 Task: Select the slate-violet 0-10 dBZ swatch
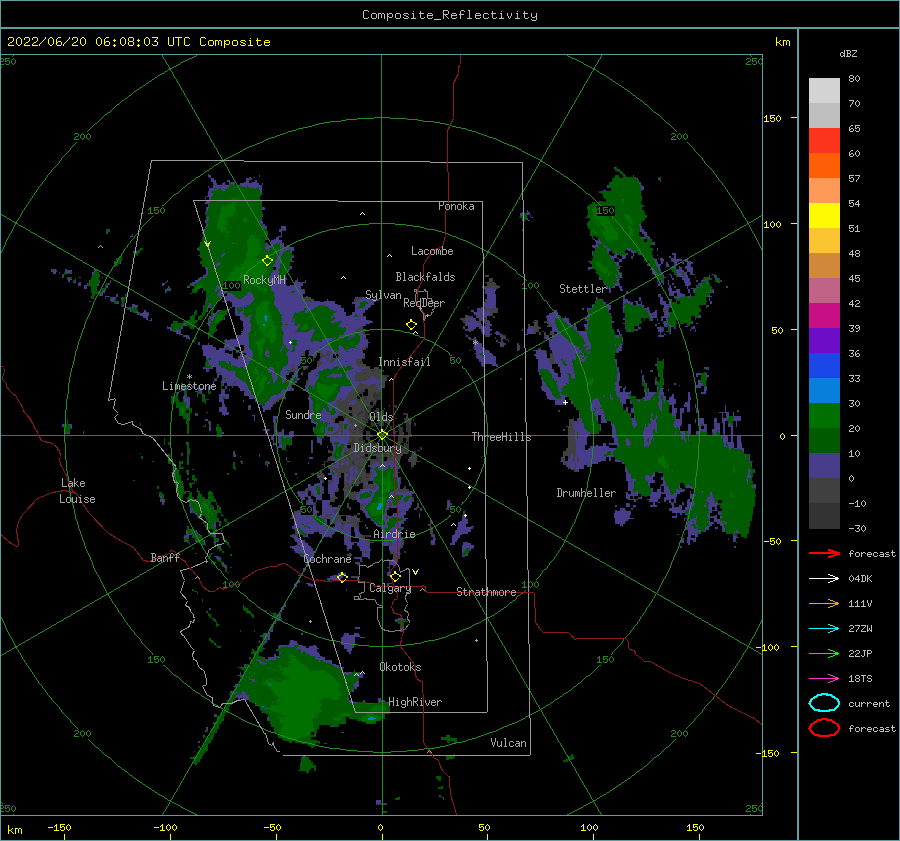point(824,466)
